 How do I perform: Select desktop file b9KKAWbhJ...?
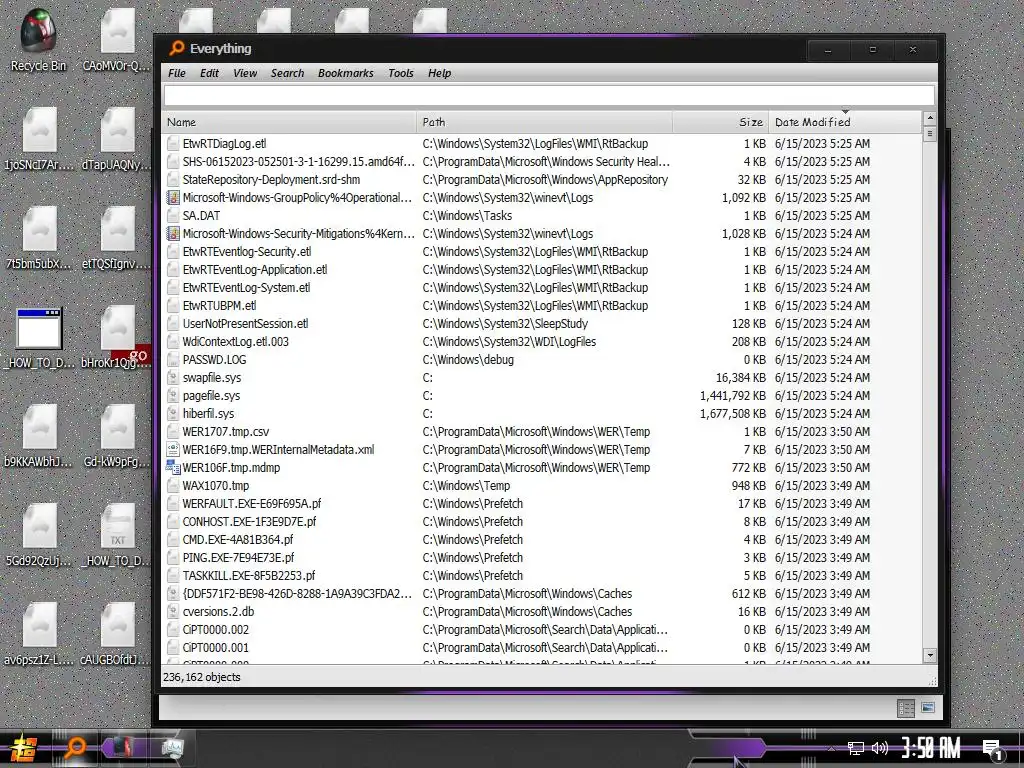pos(39,436)
